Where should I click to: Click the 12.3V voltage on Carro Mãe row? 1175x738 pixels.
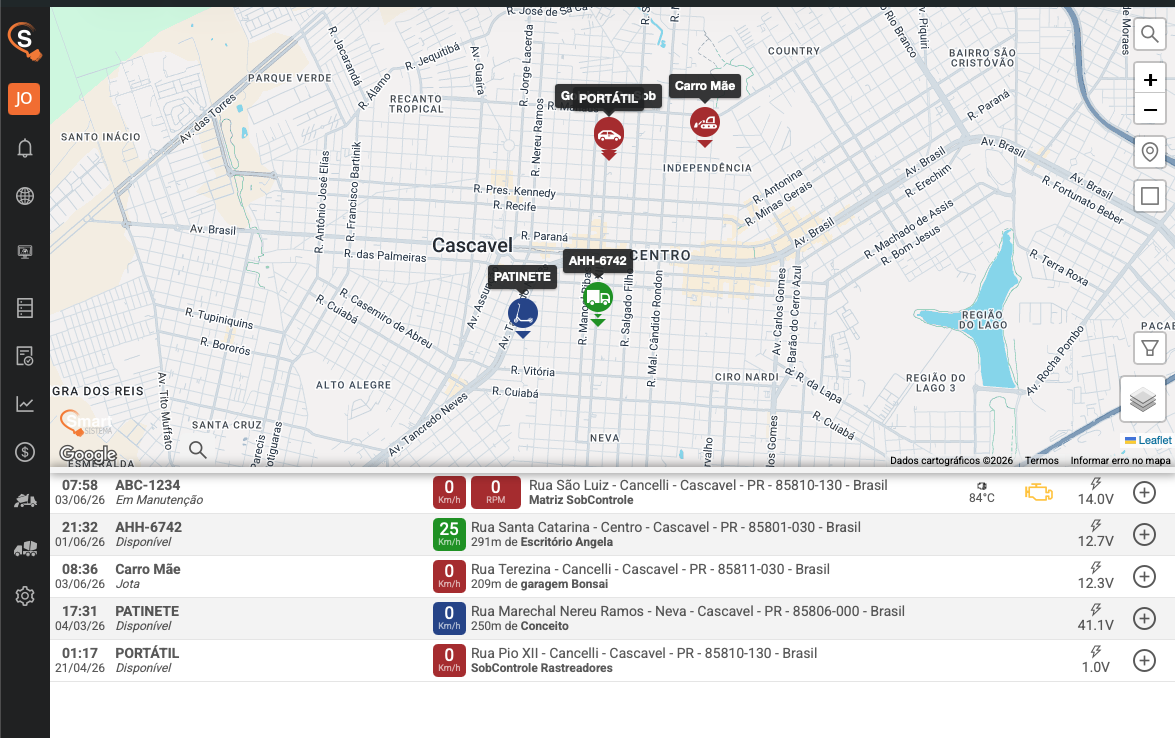[1095, 576]
